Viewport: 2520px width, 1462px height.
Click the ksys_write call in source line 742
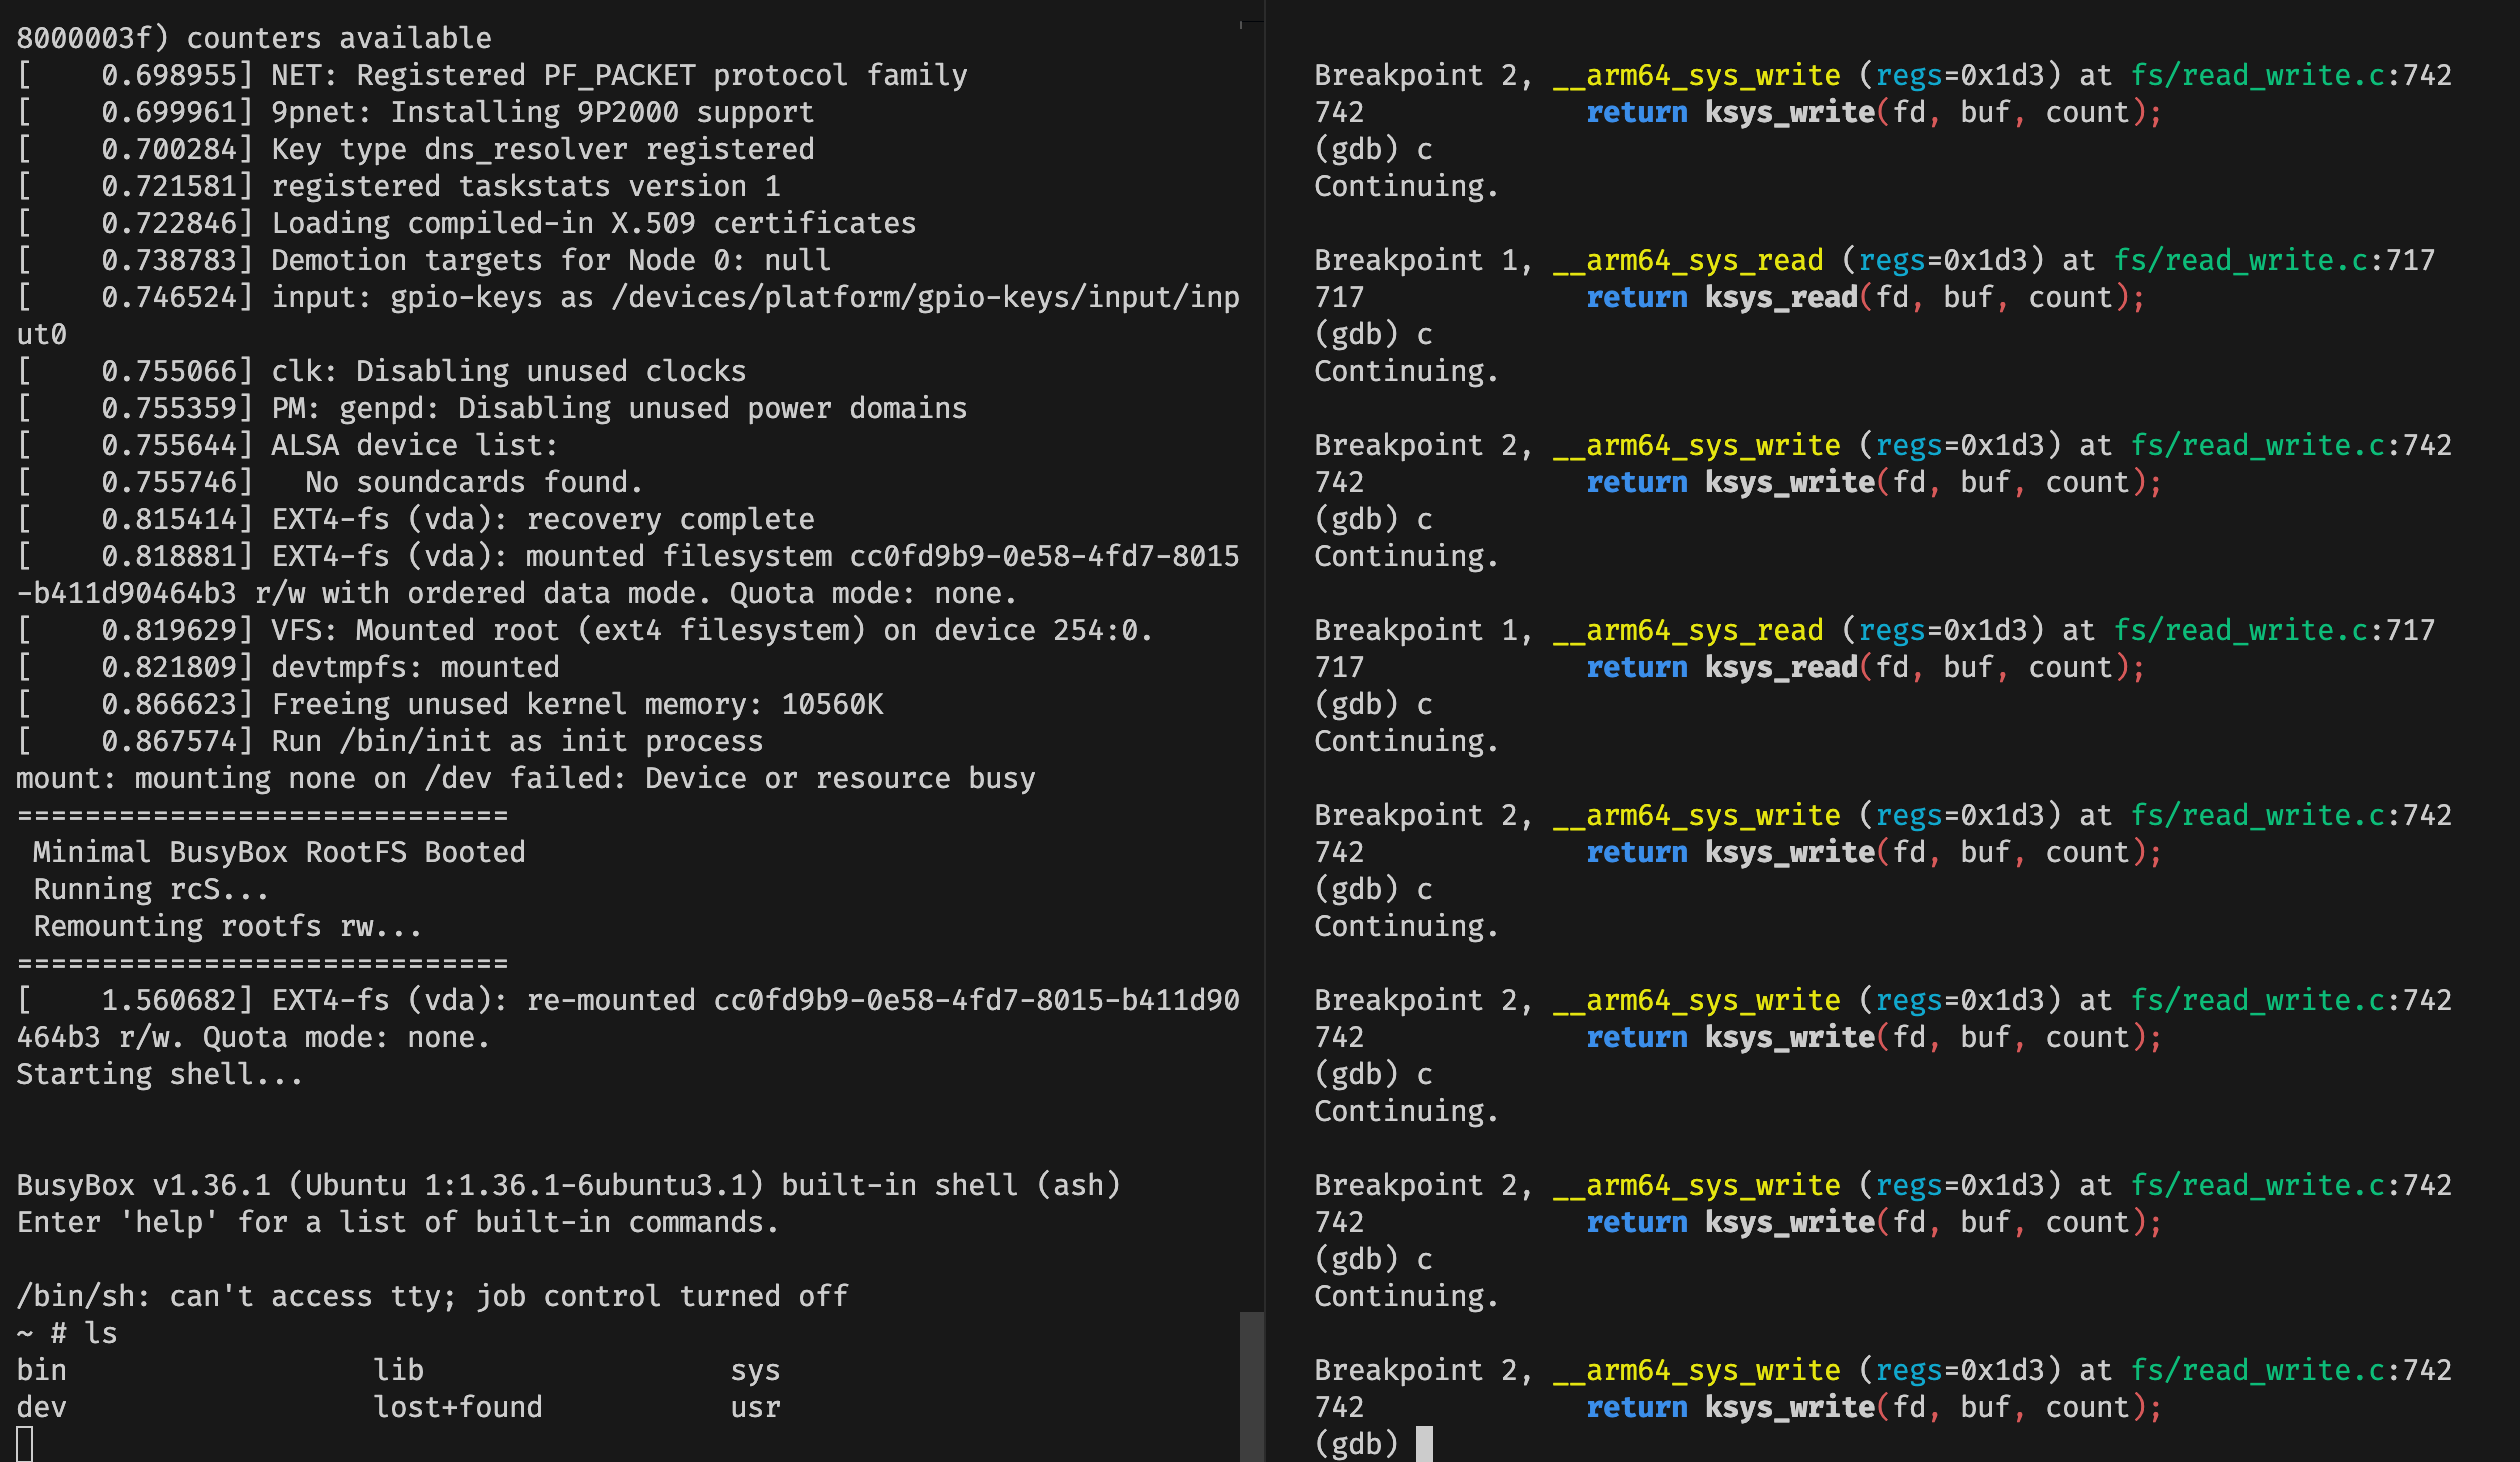(1790, 112)
